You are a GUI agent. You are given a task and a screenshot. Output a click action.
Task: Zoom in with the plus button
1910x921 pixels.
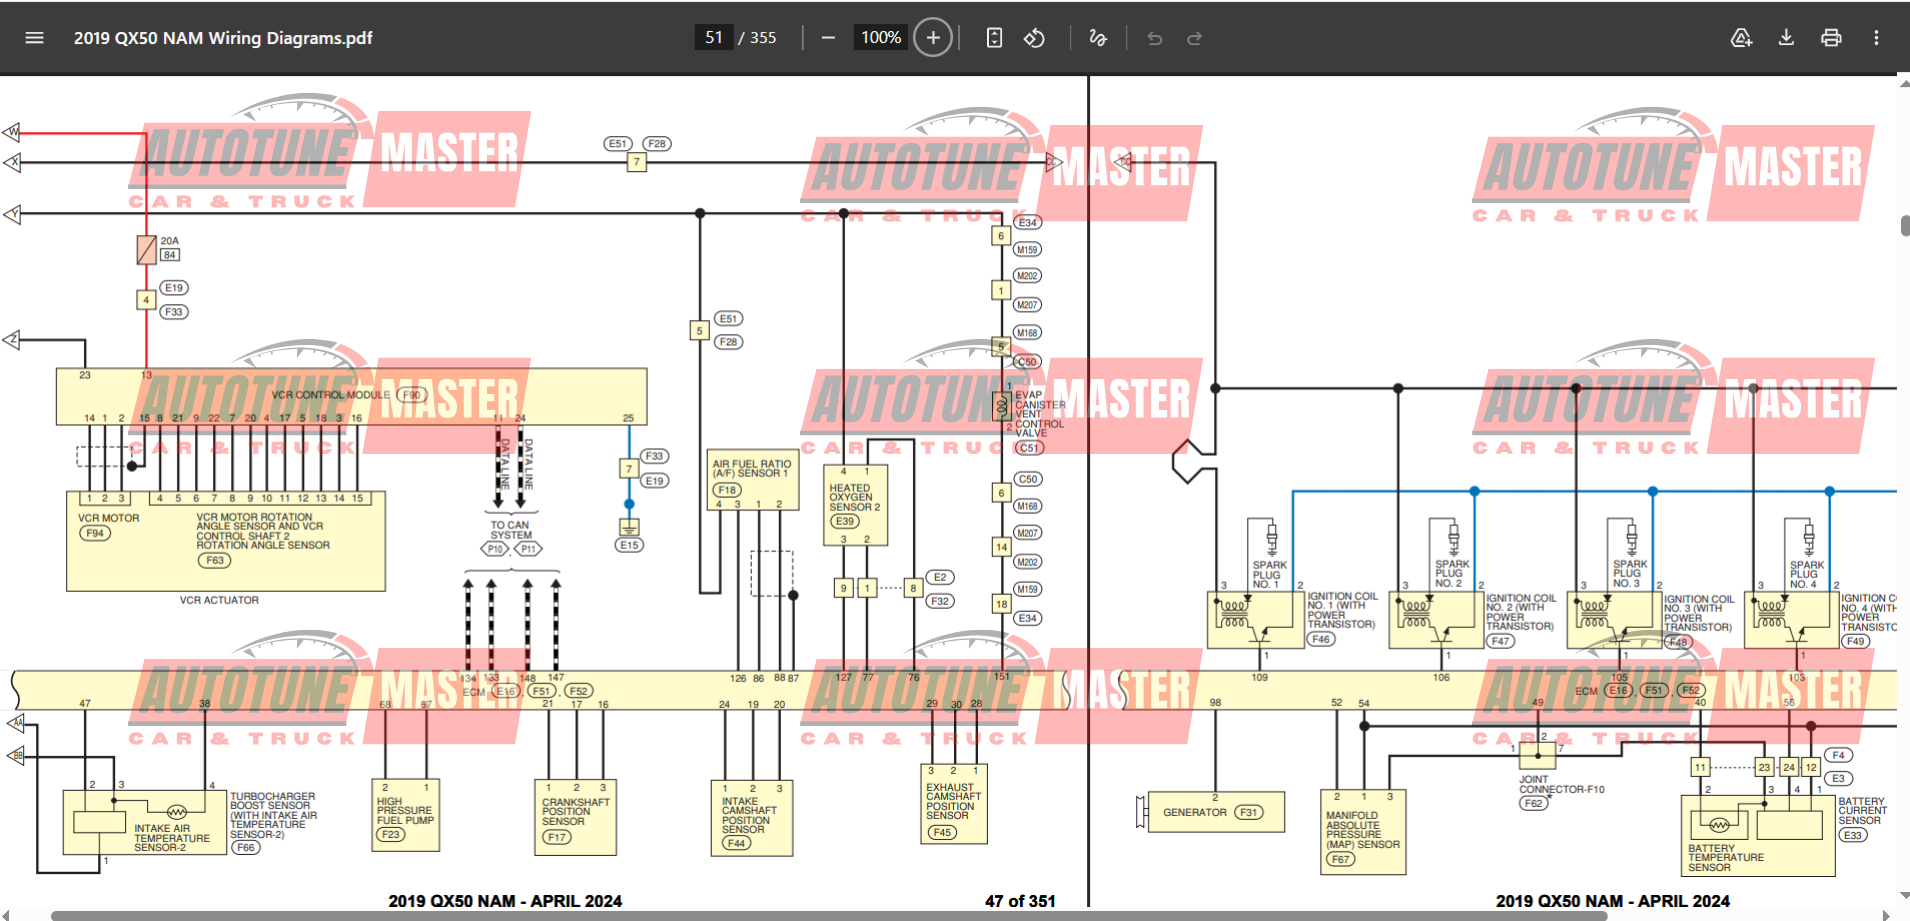[933, 38]
